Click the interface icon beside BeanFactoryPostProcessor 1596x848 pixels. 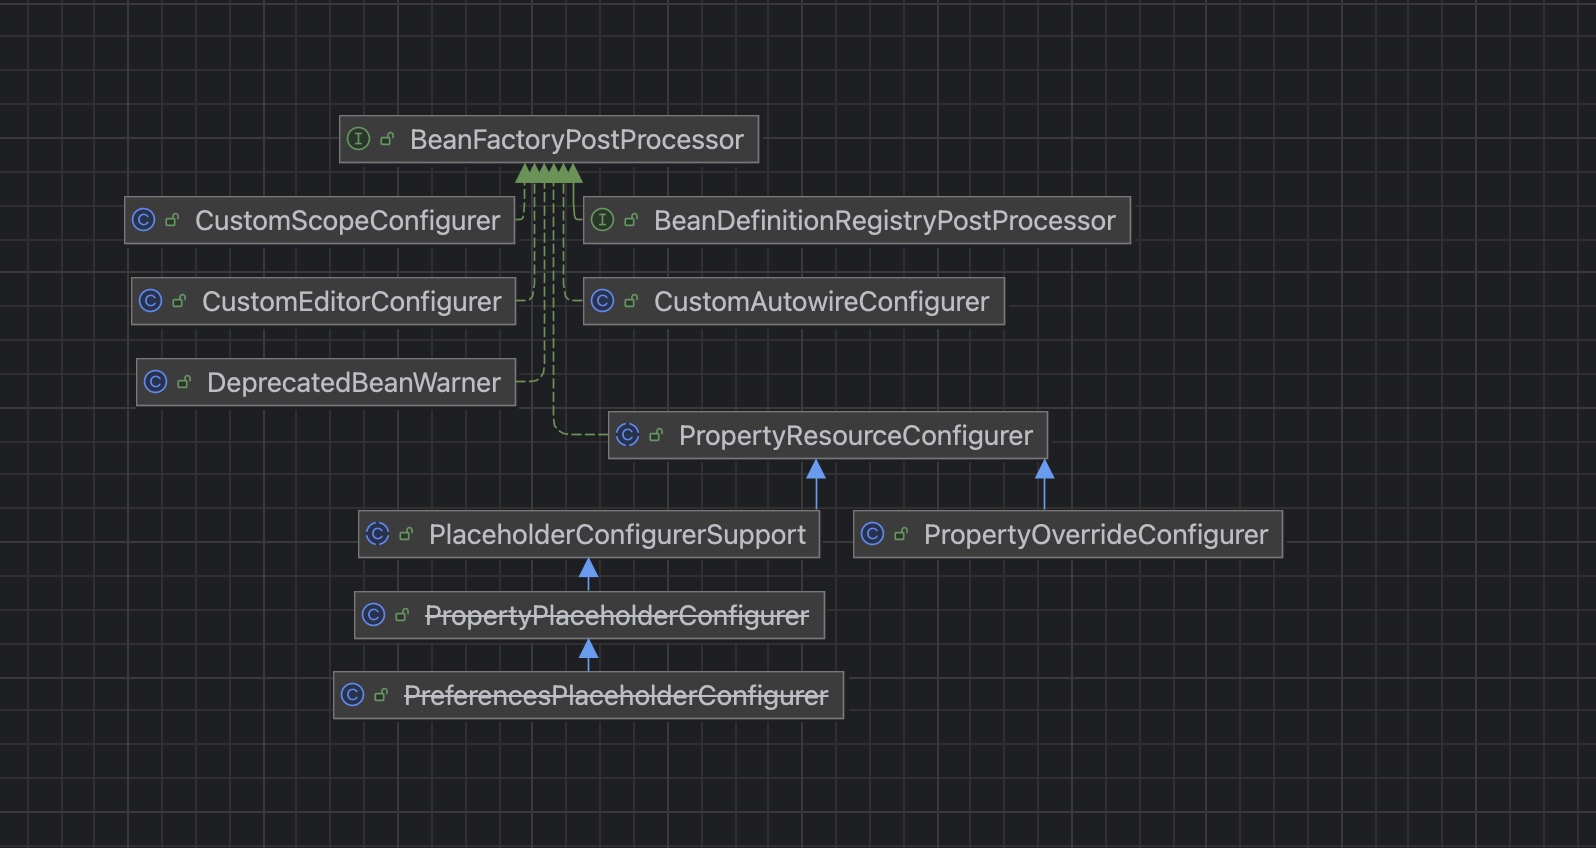[x=358, y=139]
